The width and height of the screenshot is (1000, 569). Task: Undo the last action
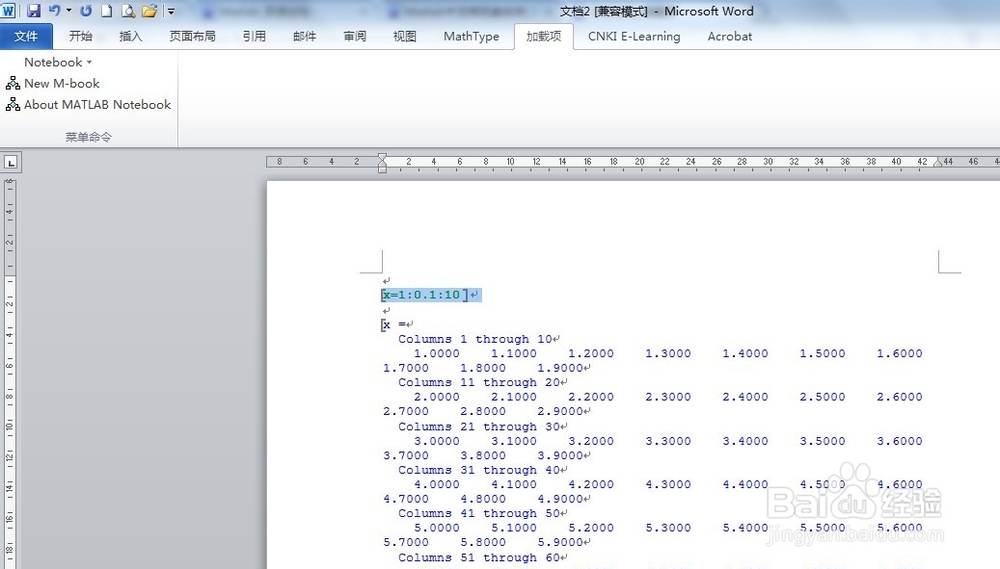click(x=54, y=11)
